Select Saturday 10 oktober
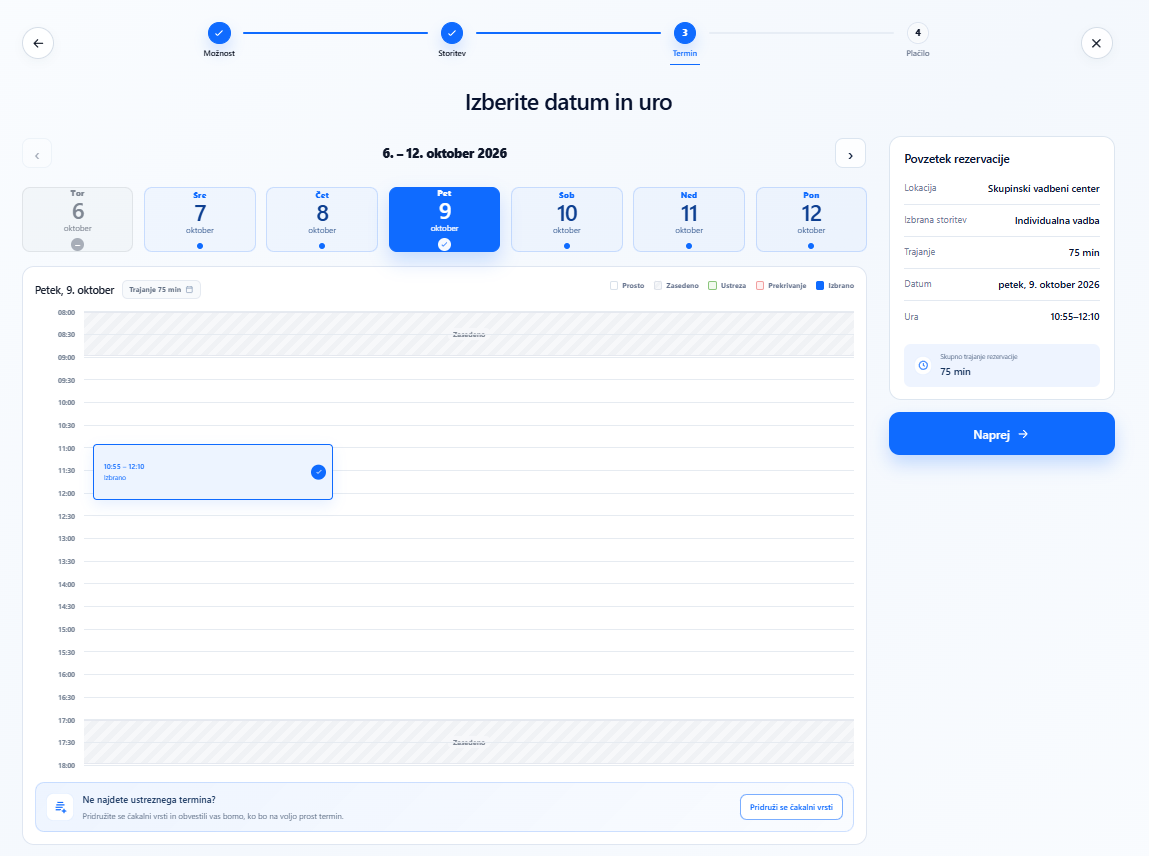The height and width of the screenshot is (856, 1149). [566, 219]
